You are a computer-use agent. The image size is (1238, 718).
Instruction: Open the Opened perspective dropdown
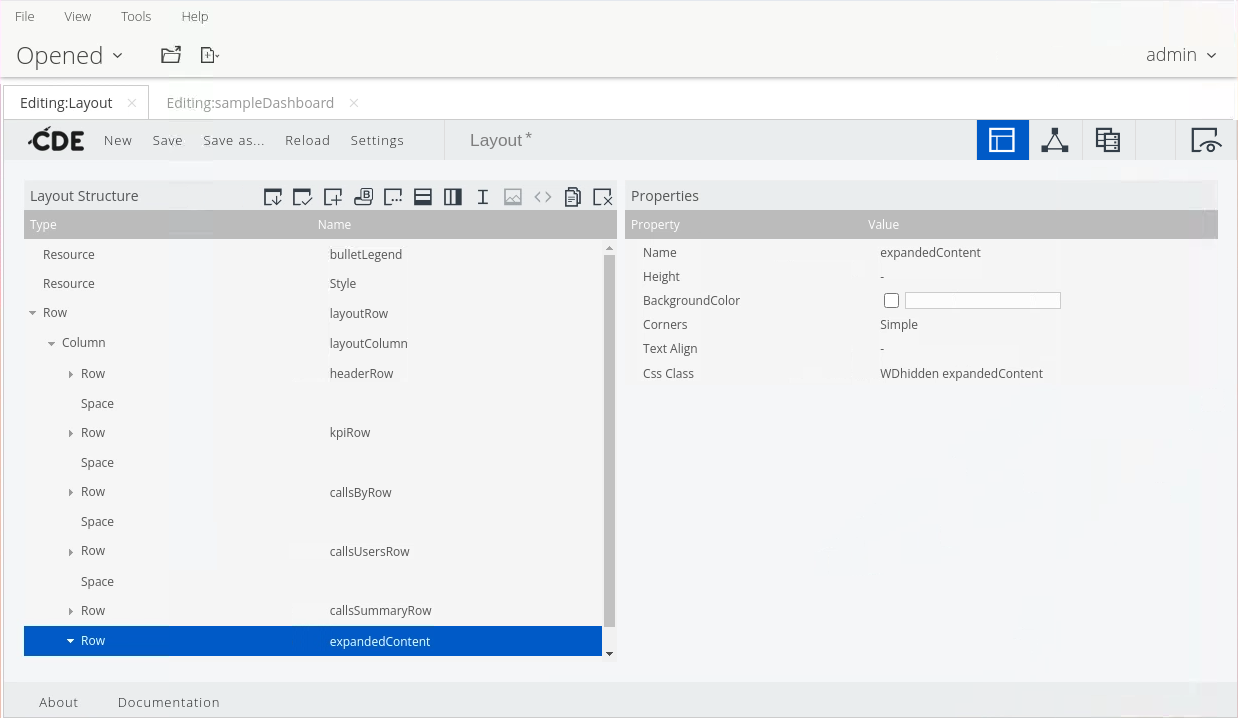click(70, 55)
